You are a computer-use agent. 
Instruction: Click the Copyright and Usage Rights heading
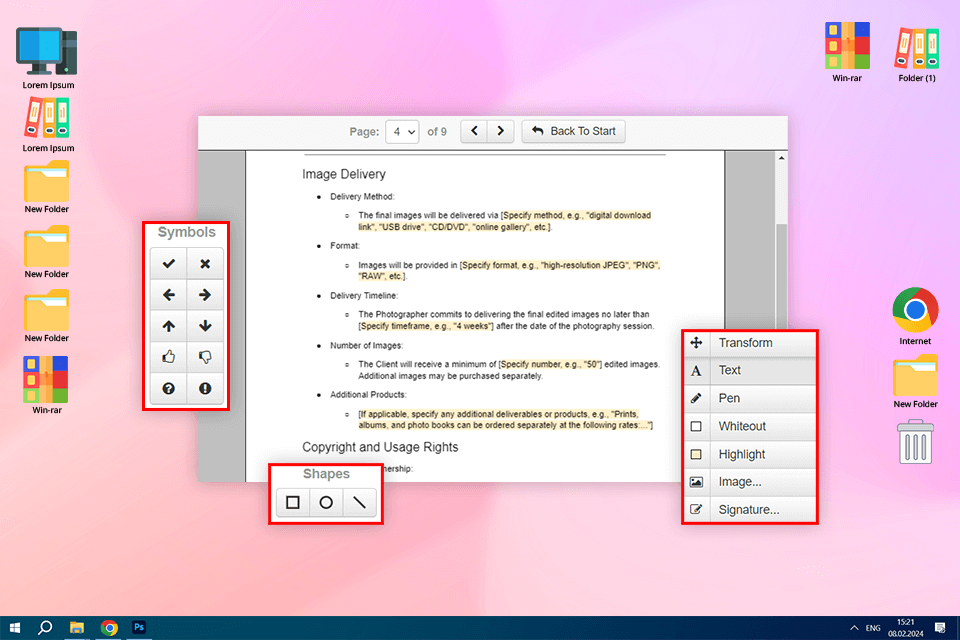(x=380, y=447)
